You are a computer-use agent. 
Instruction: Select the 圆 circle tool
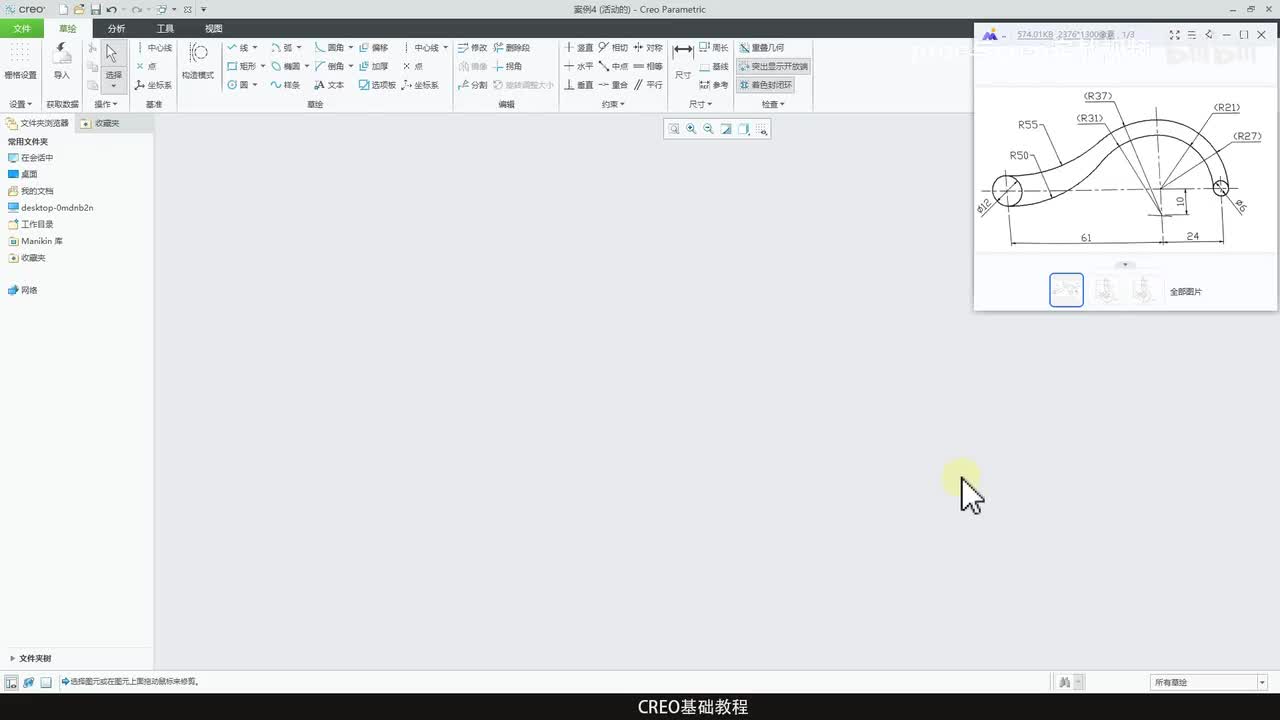tap(238, 85)
